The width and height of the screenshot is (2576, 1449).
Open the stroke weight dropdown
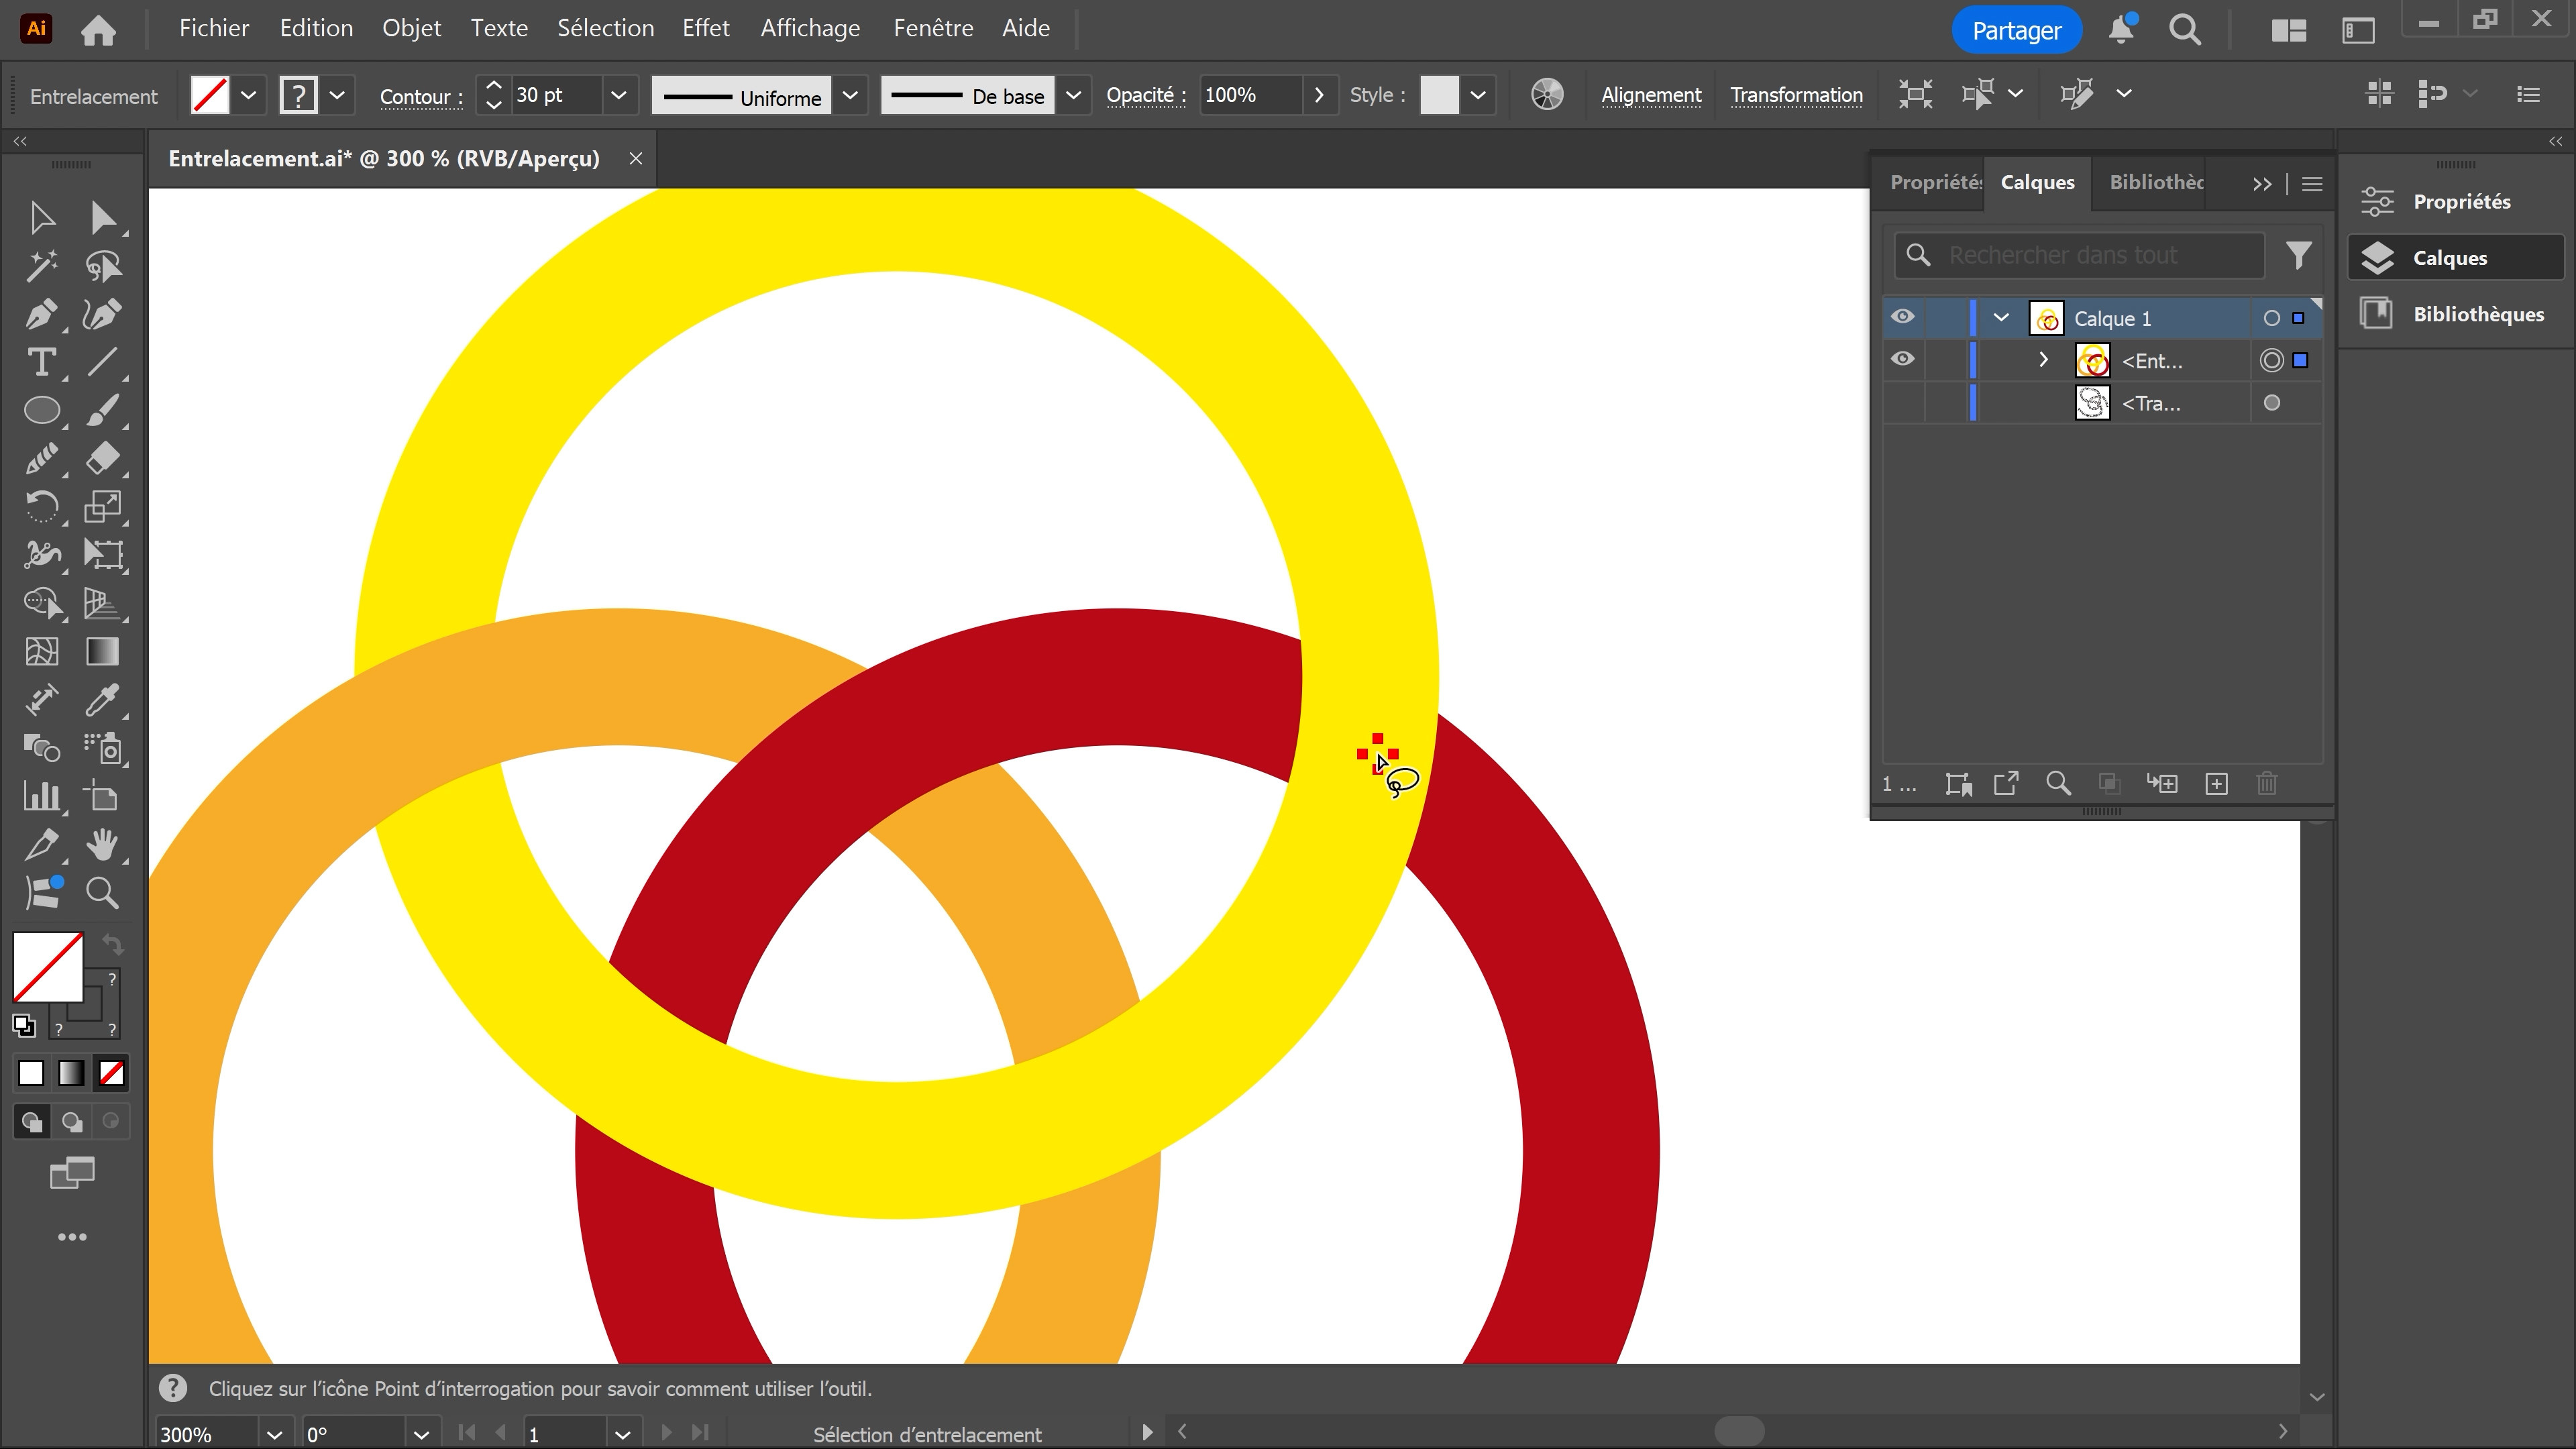619,95
